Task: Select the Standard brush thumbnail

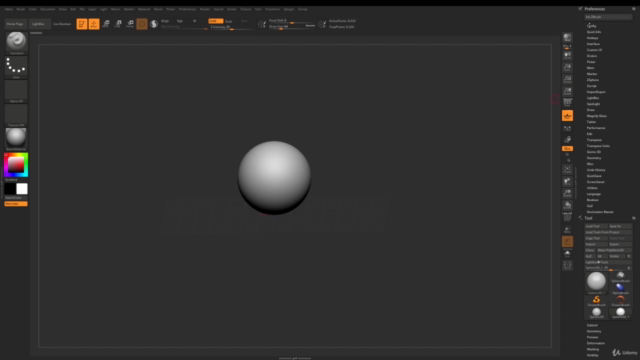Action: pos(16,42)
